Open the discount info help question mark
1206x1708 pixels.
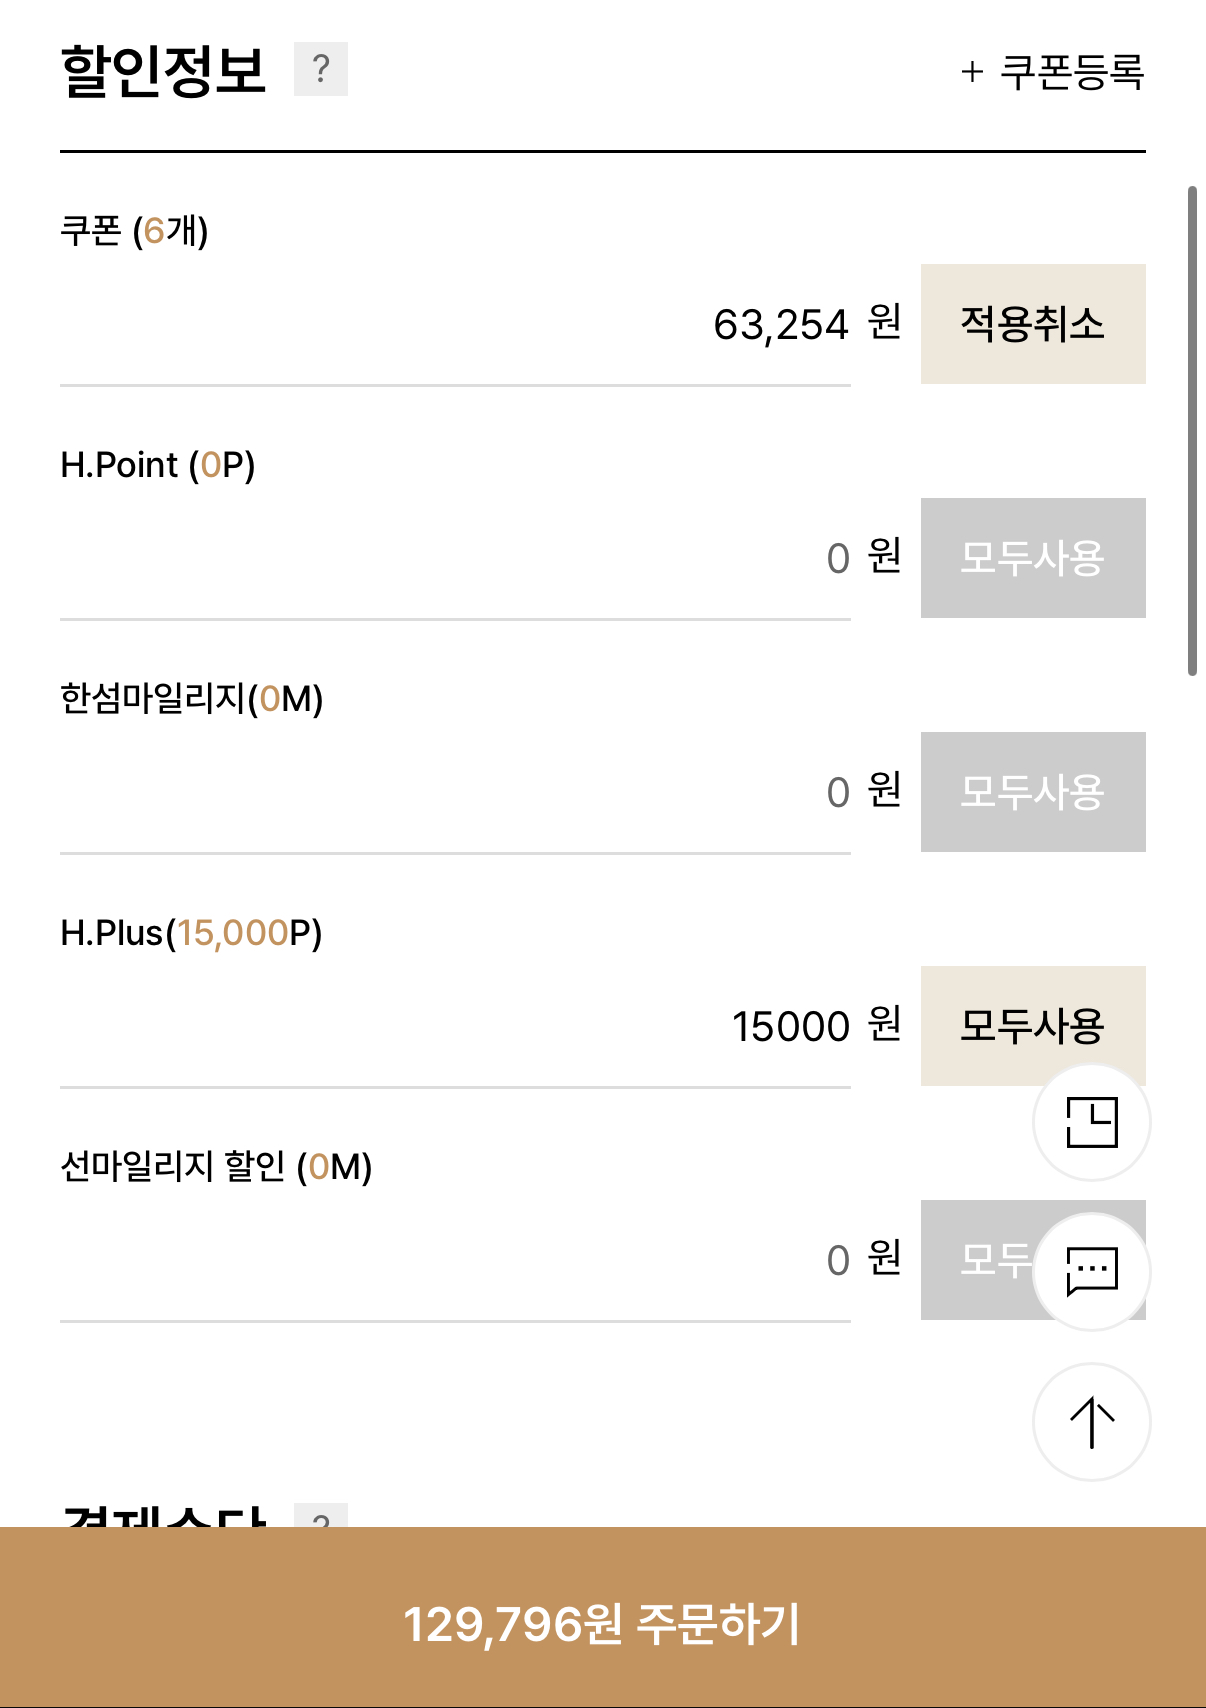coord(321,69)
